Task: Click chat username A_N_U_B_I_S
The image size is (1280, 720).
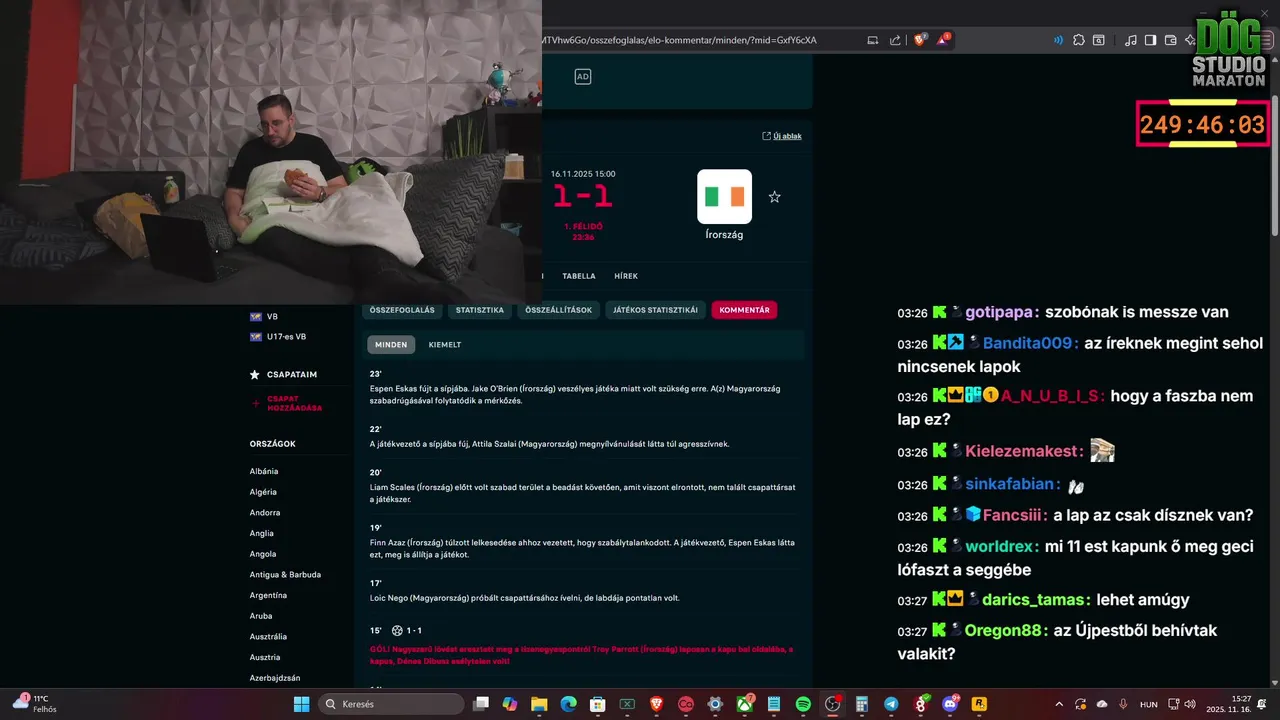Action: [x=1052, y=396]
